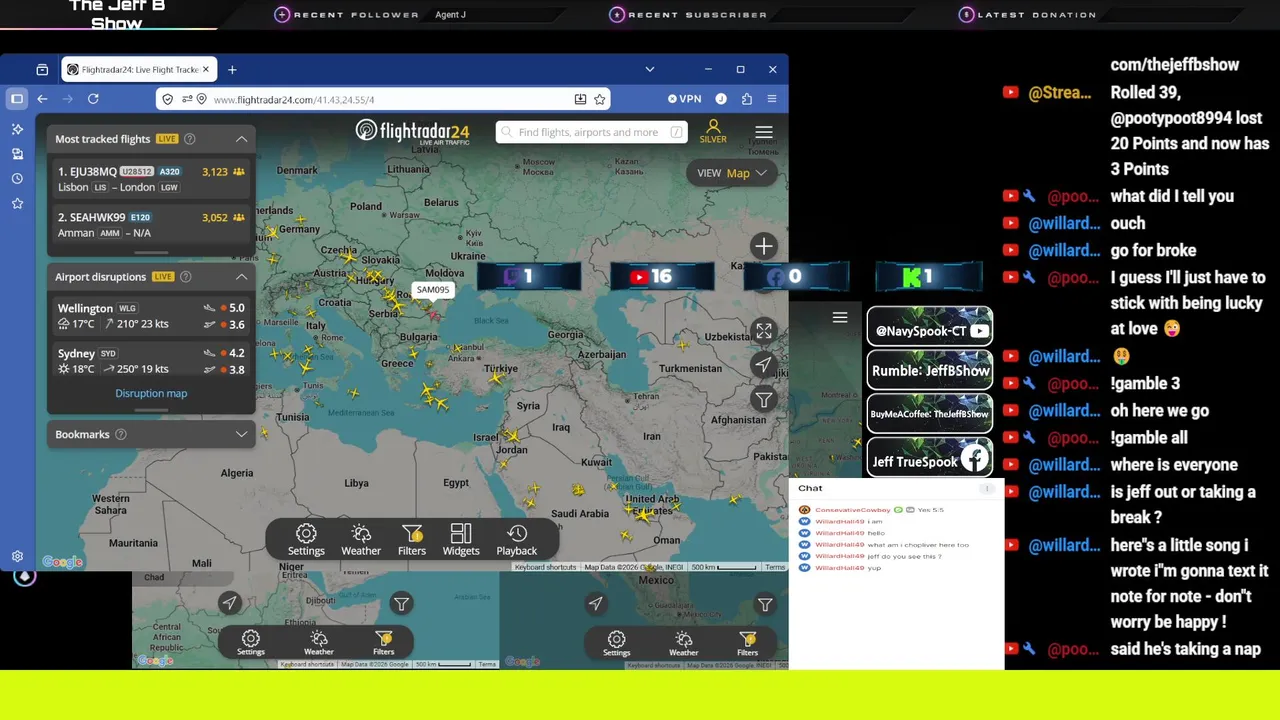Open the browser extensions puzzle icon

[747, 99]
